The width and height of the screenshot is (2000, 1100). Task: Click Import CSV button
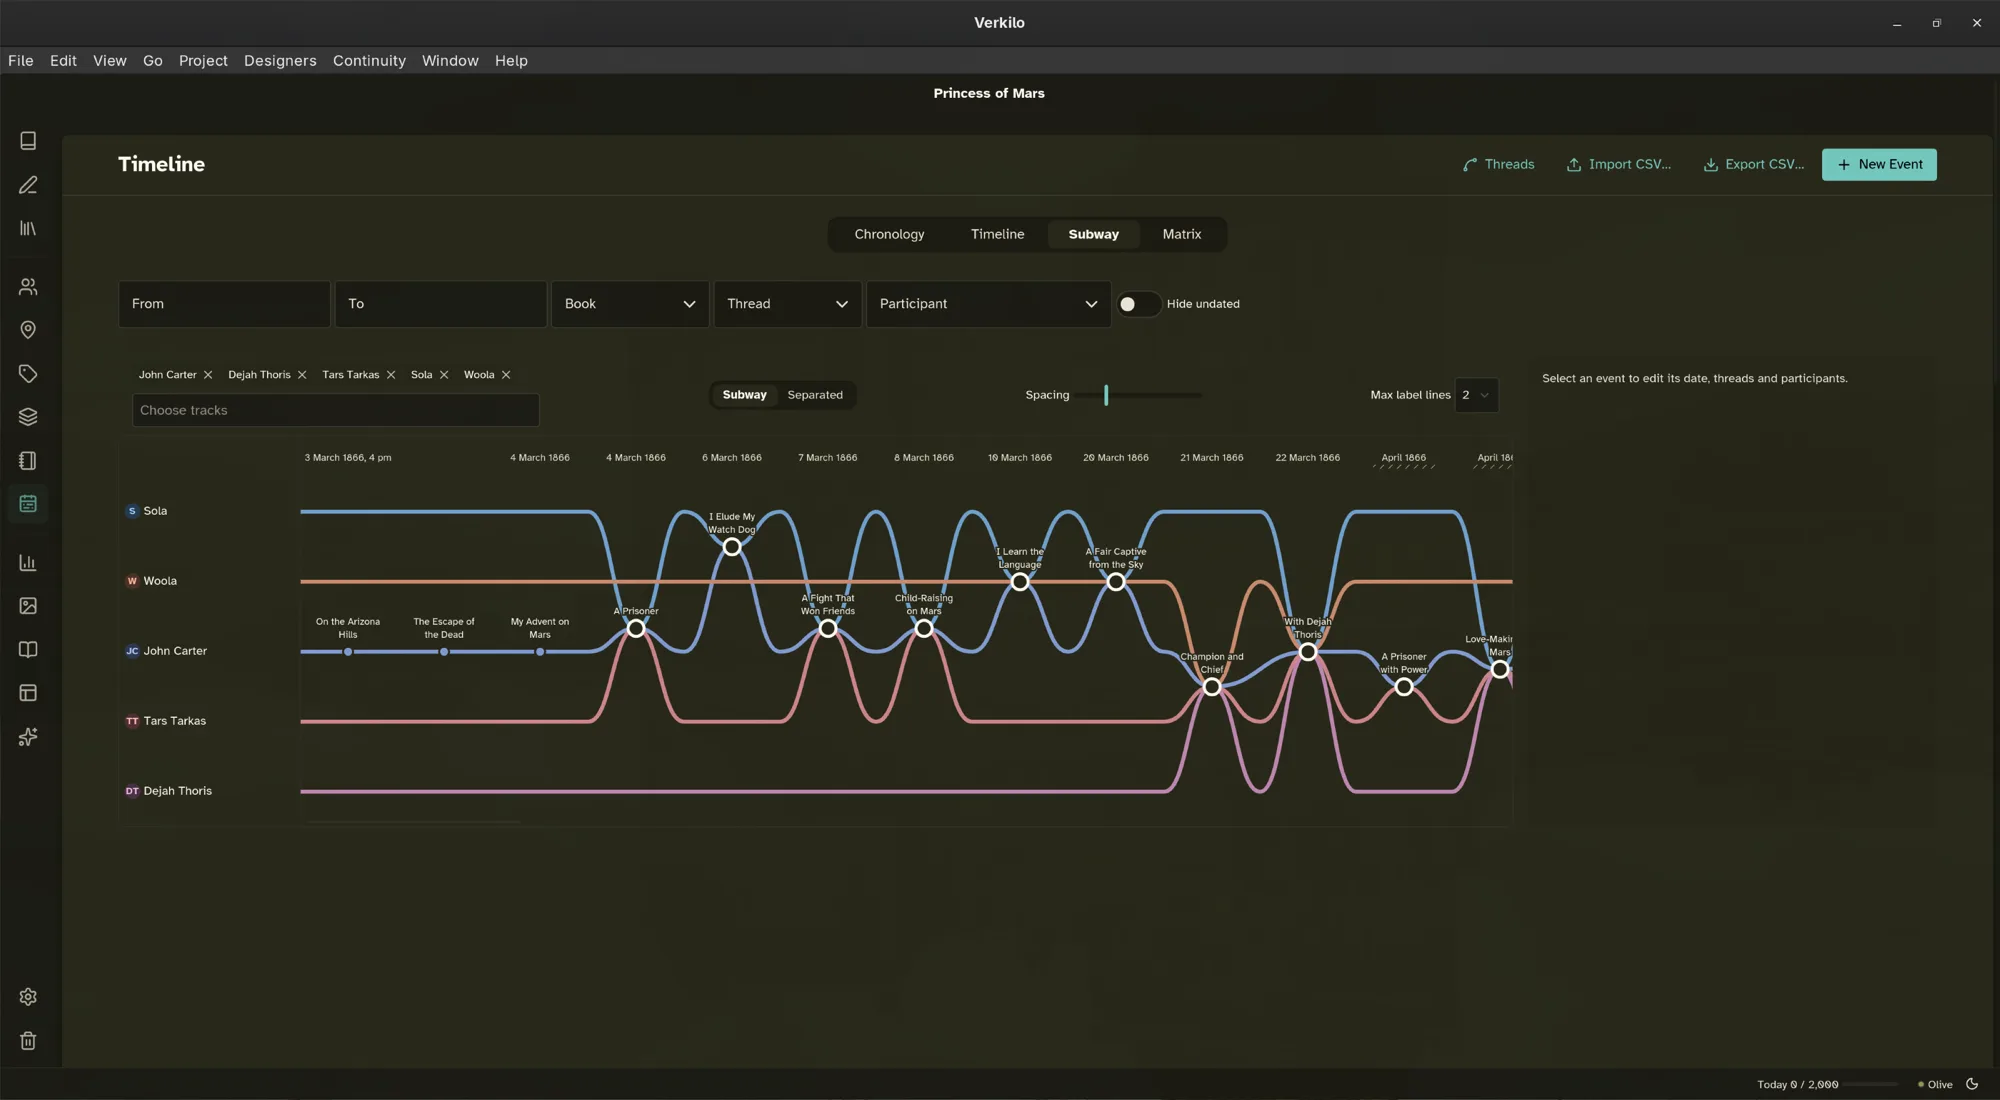(x=1618, y=164)
